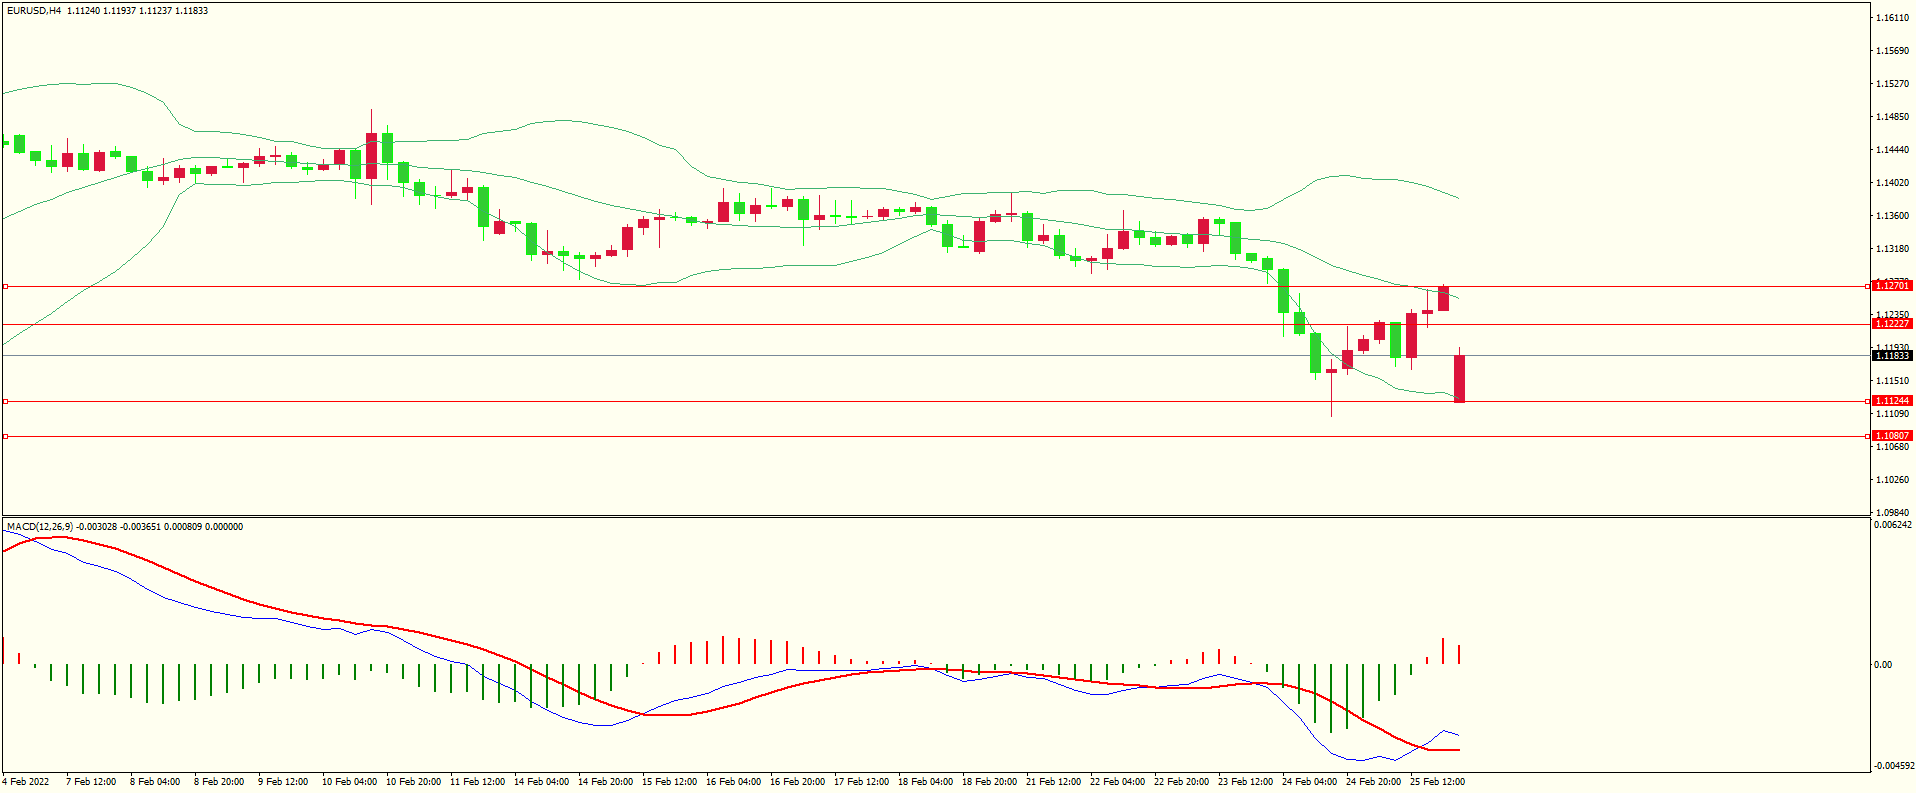
Task: Click the 18 Feb 04:00 time label
Action: tap(925, 782)
